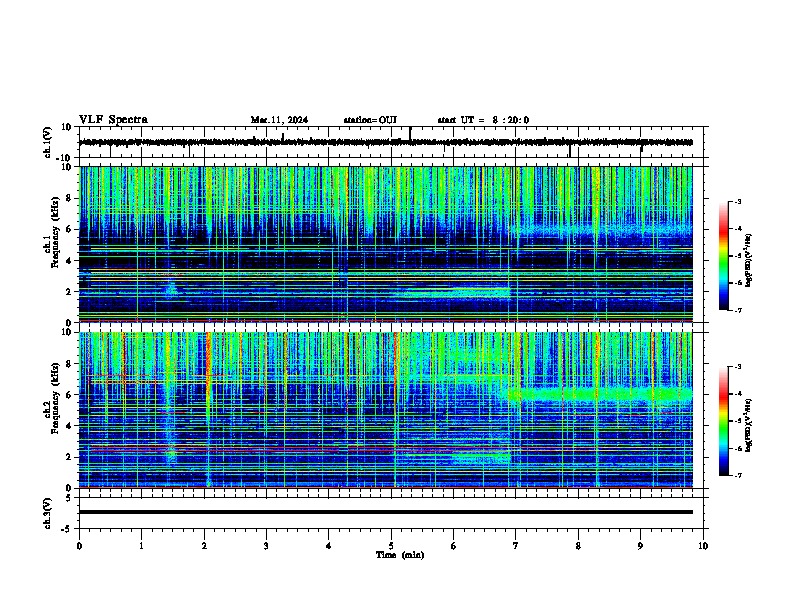Click the "-5" tick on the ch.3(V) axis
The image size is (792, 612).
pos(67,529)
